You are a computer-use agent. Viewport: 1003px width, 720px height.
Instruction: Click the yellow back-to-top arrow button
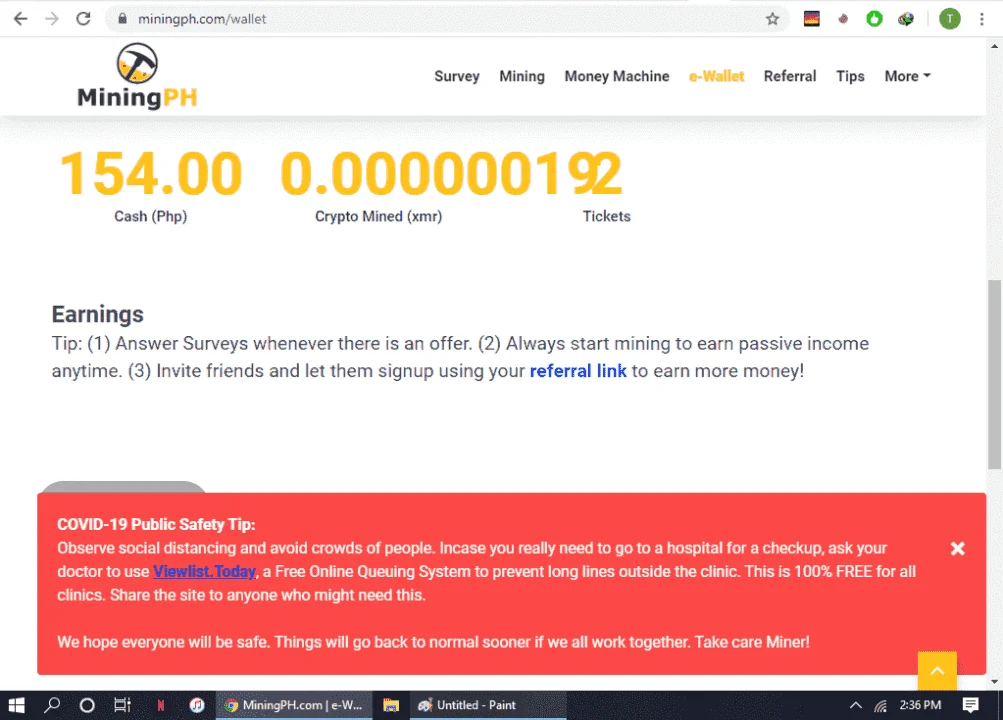937,671
